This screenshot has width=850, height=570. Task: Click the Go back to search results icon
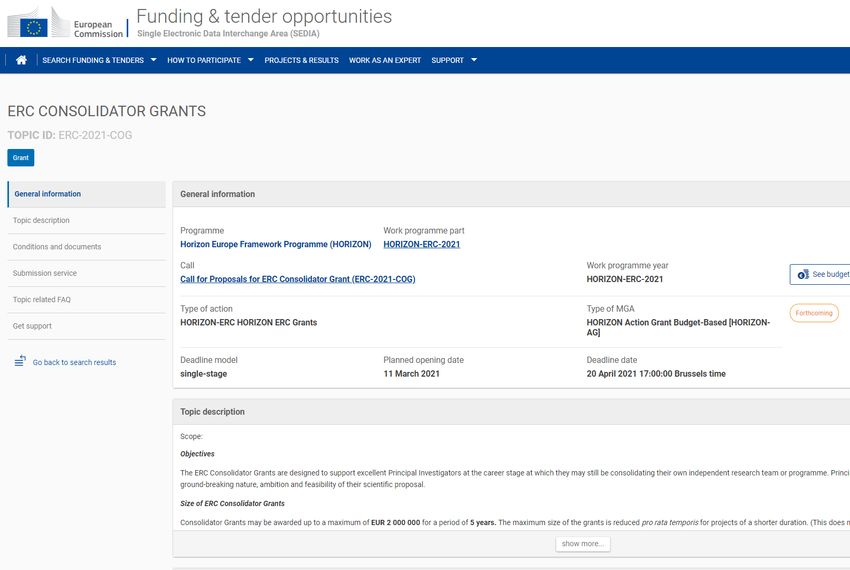click(x=20, y=361)
